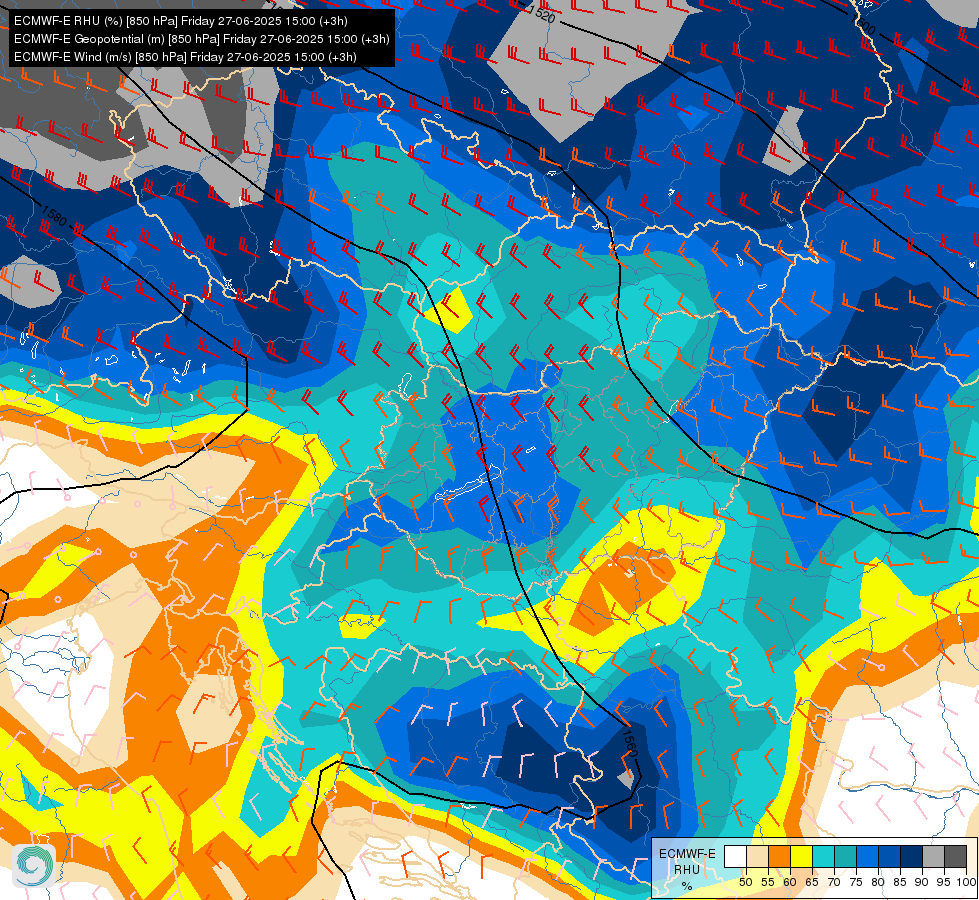Pick the dark navy 85-90% legend swatch
979x900 pixels.
[x=912, y=856]
